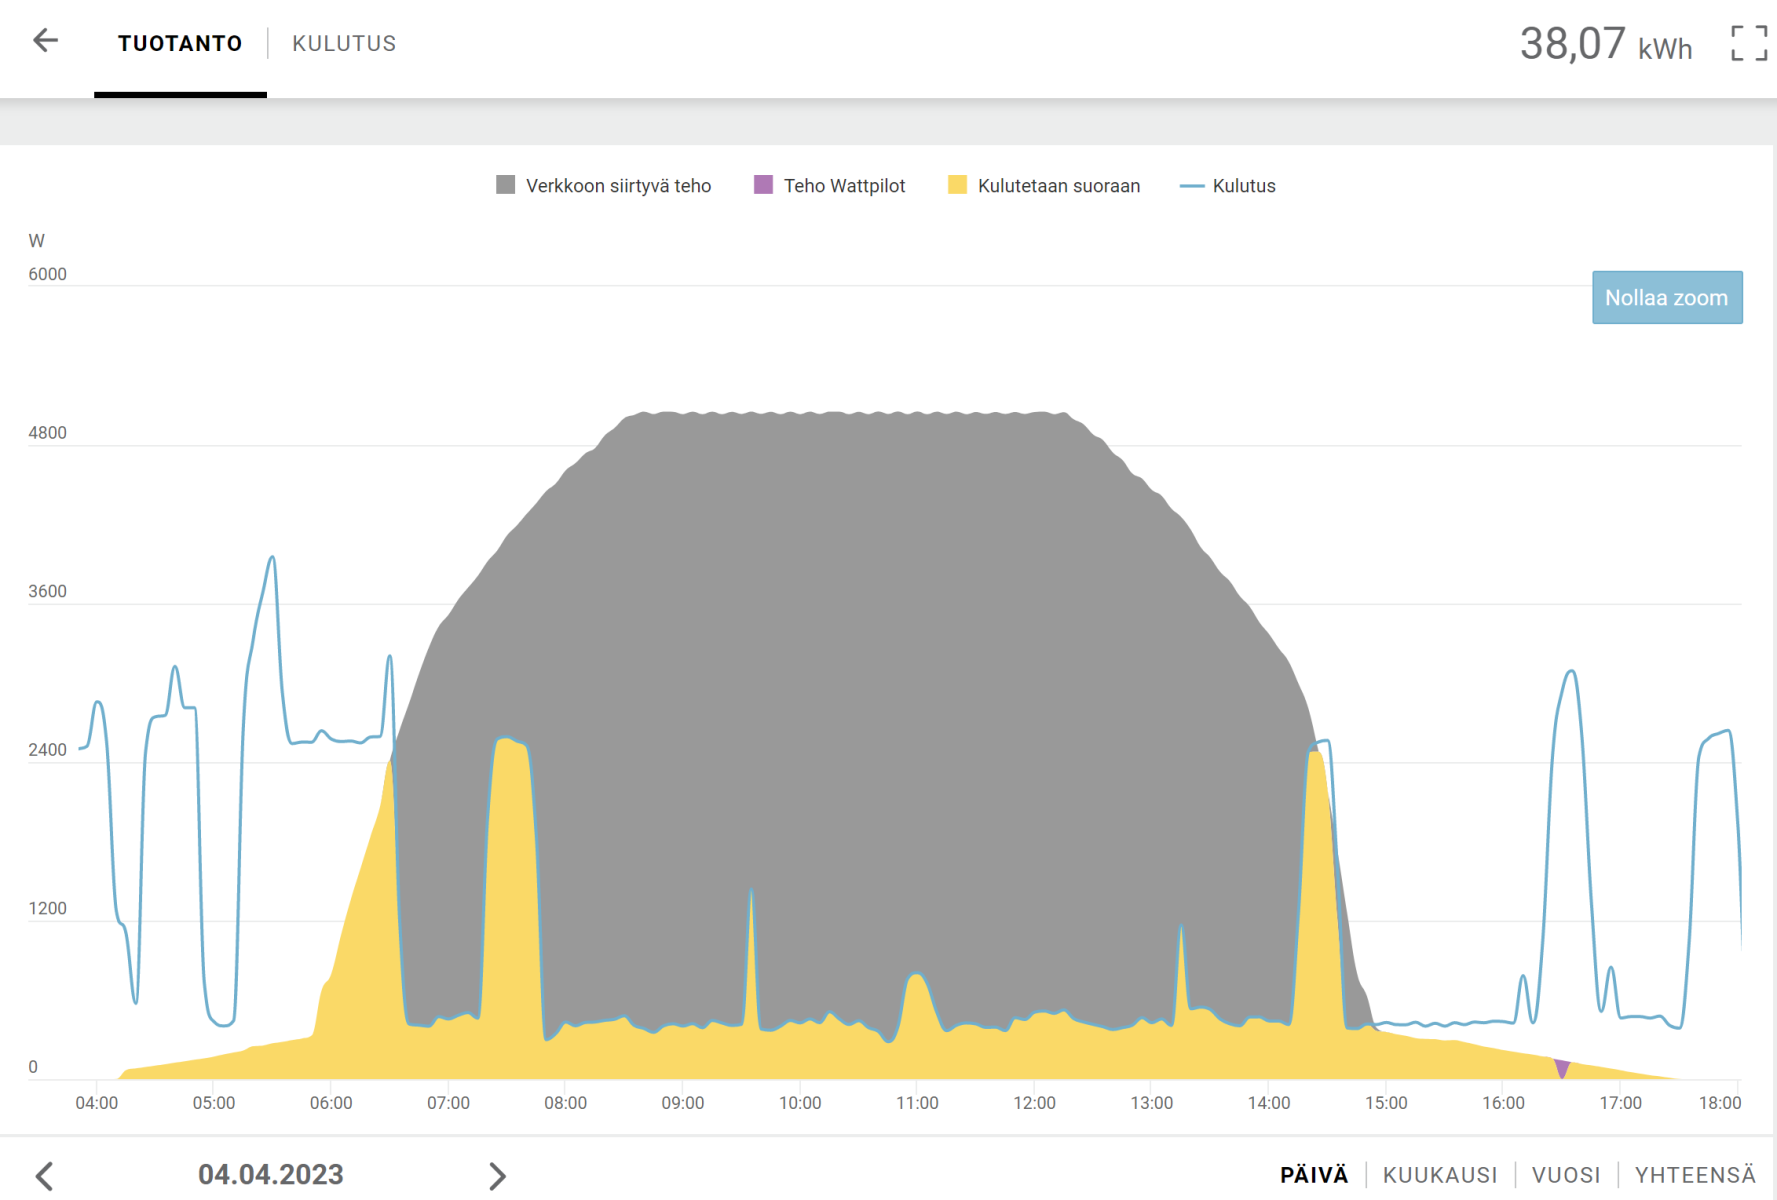
Task: Open date picker on 04.04.2023
Action: click(270, 1175)
